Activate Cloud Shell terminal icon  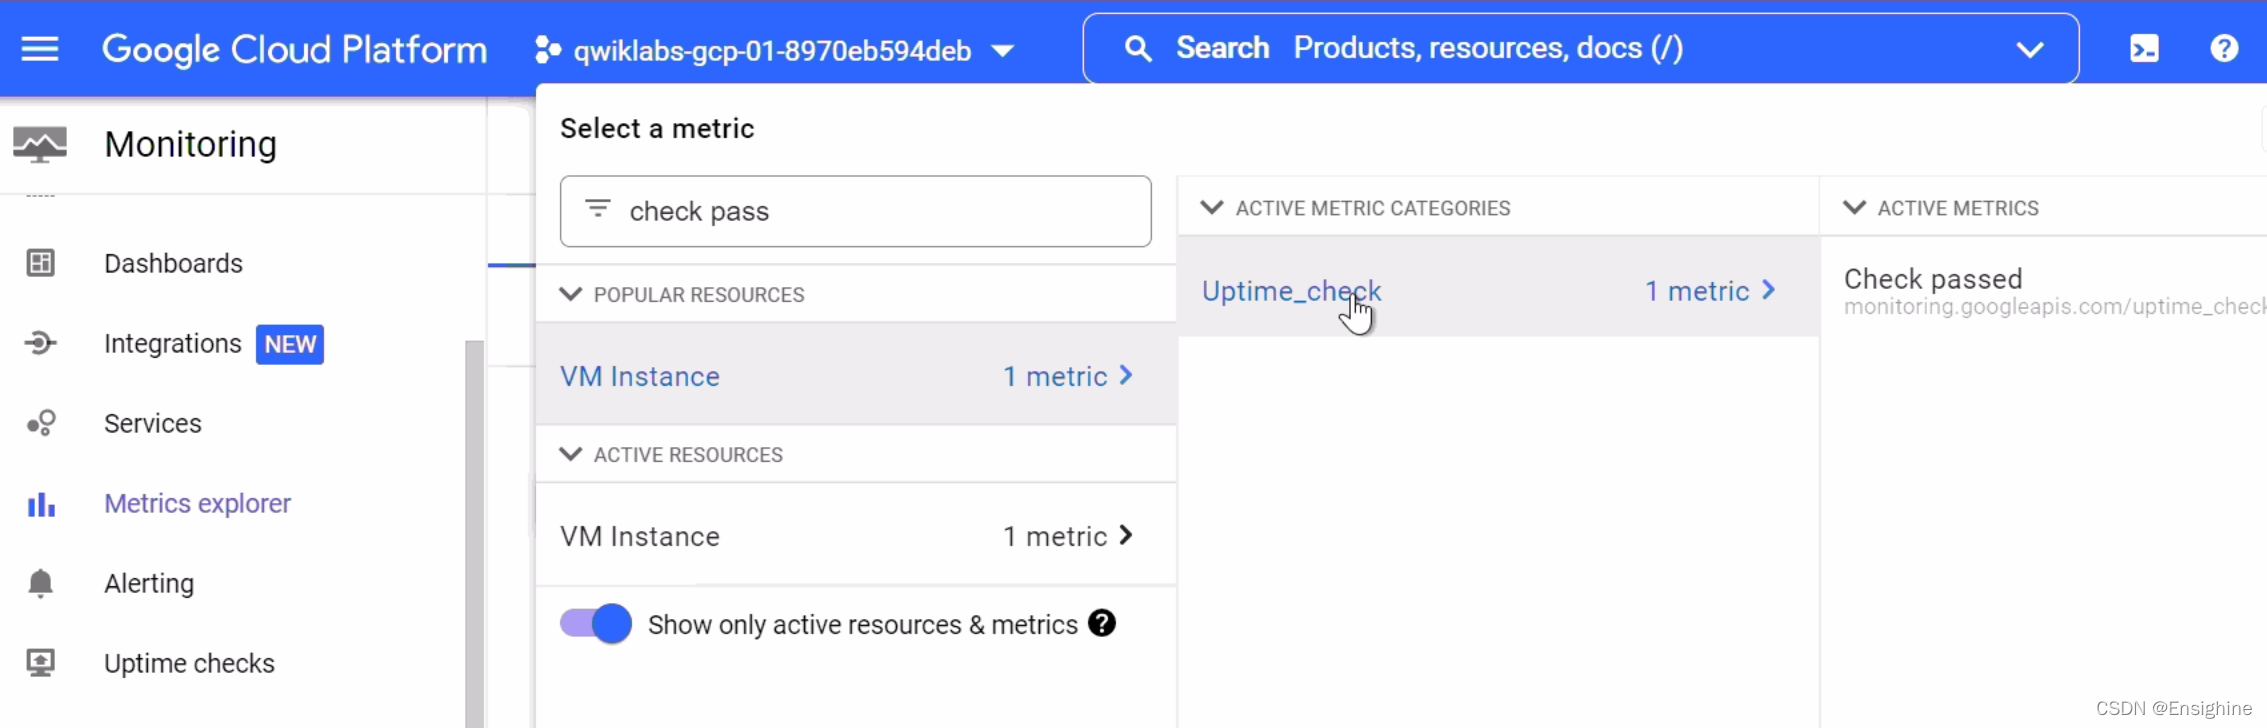2144,49
